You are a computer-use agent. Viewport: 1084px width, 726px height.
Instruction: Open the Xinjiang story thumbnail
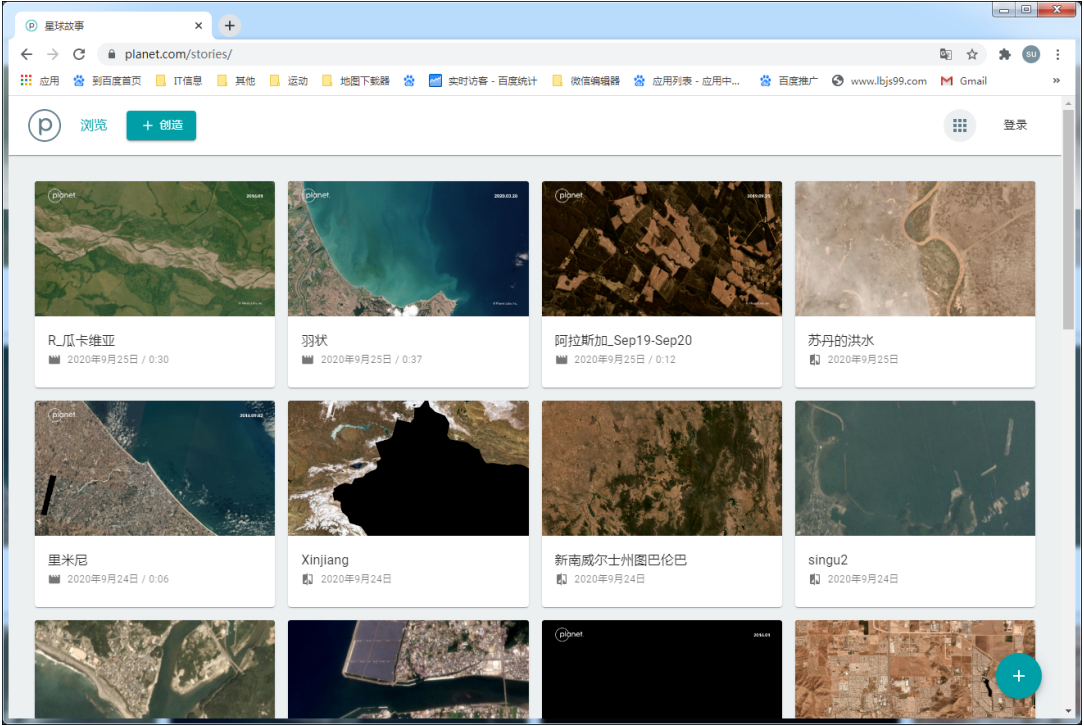tap(408, 468)
